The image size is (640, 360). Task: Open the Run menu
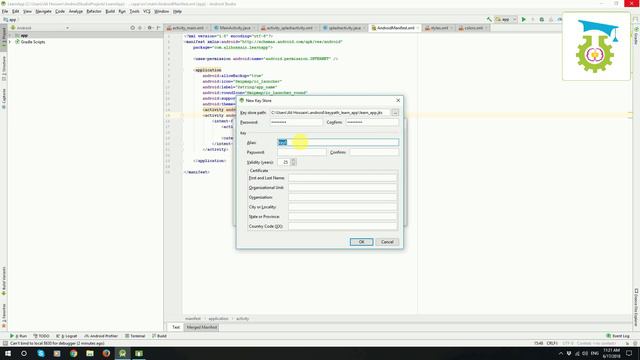click(x=122, y=11)
